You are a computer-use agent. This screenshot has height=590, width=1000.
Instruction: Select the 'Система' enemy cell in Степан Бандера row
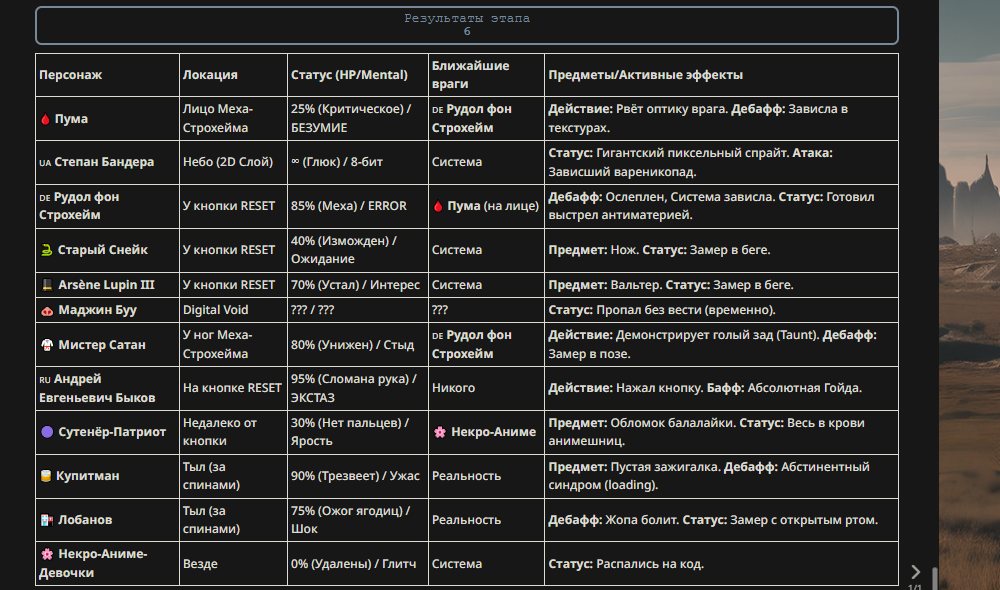click(x=486, y=163)
